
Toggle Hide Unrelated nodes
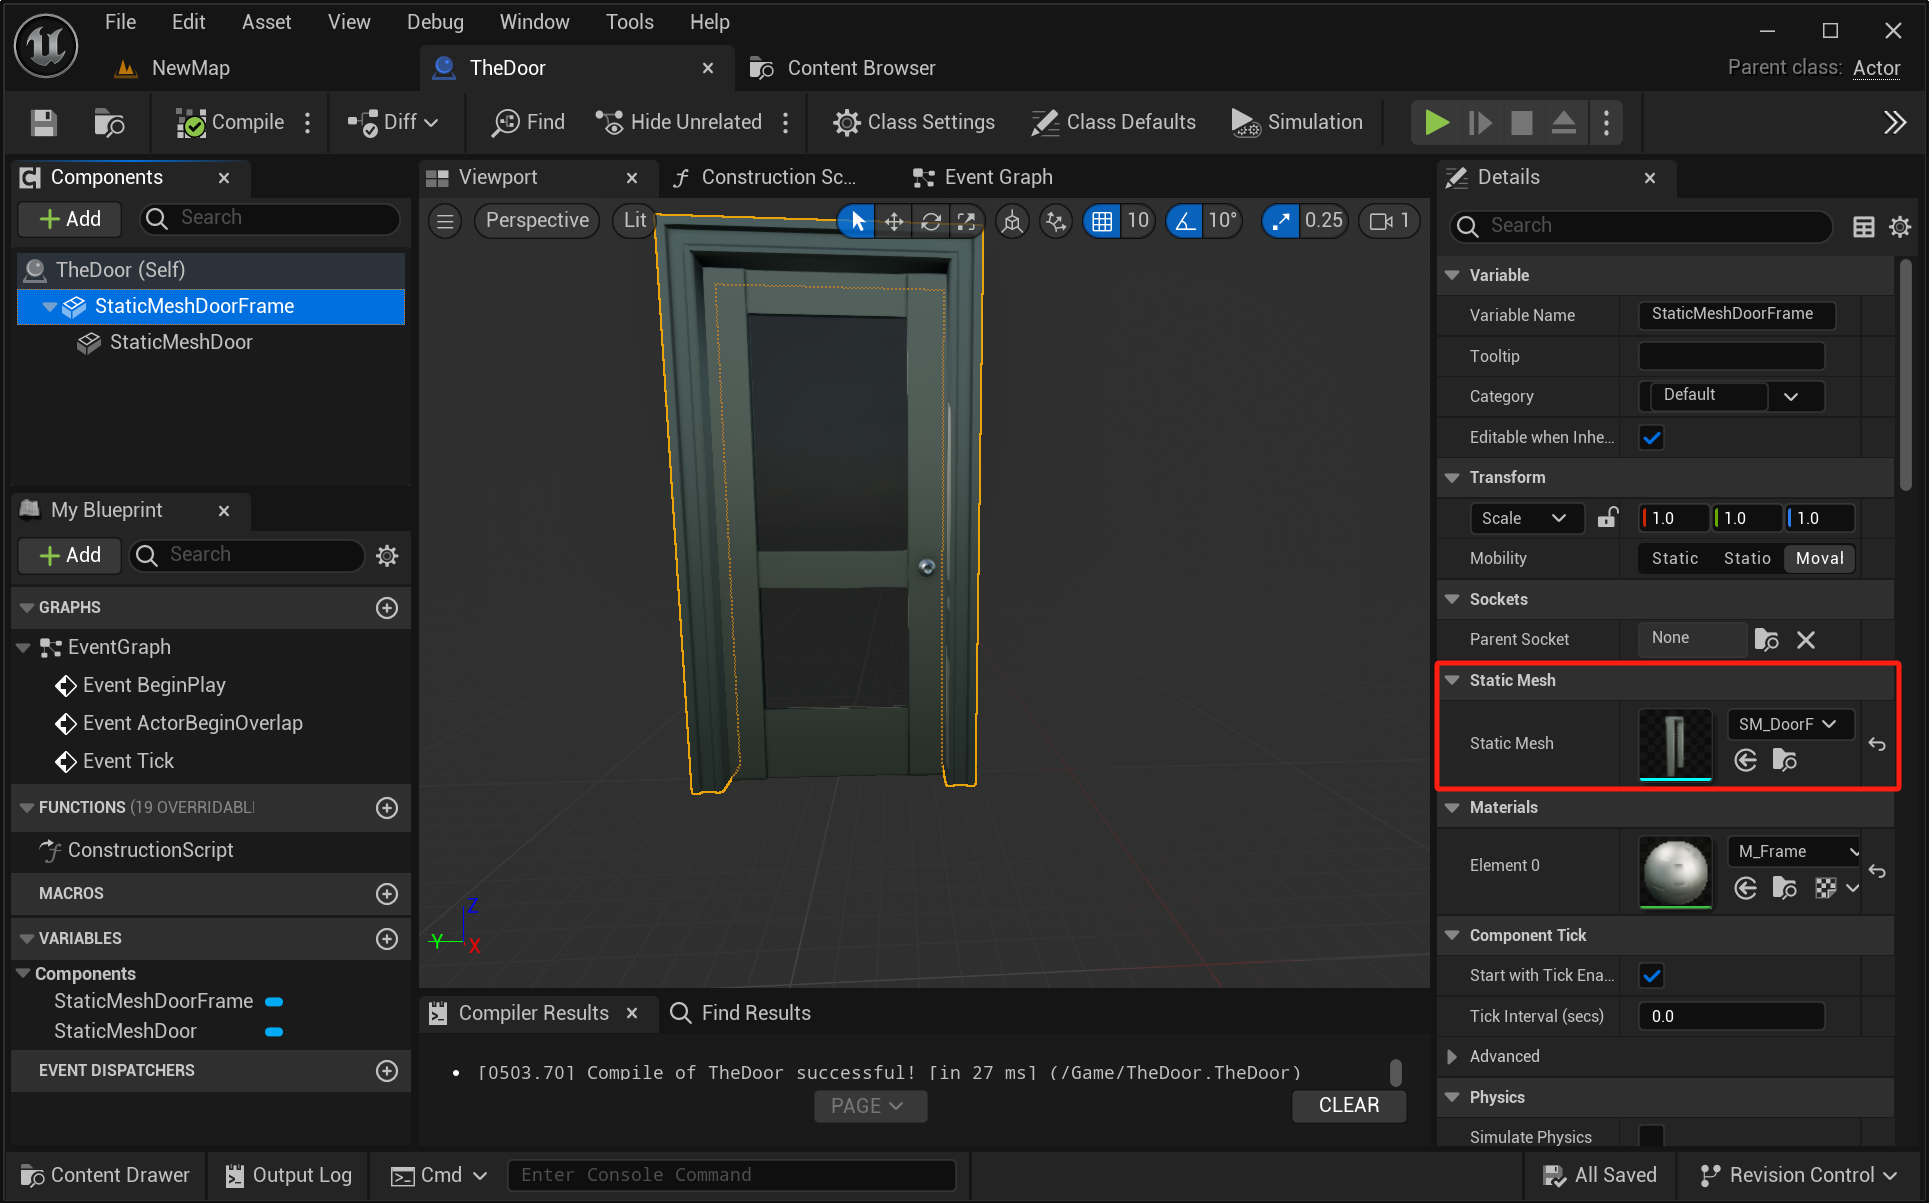coord(679,122)
